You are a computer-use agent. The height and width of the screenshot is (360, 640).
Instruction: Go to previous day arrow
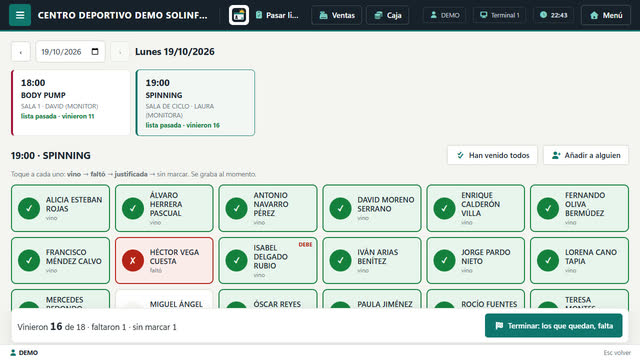20,52
